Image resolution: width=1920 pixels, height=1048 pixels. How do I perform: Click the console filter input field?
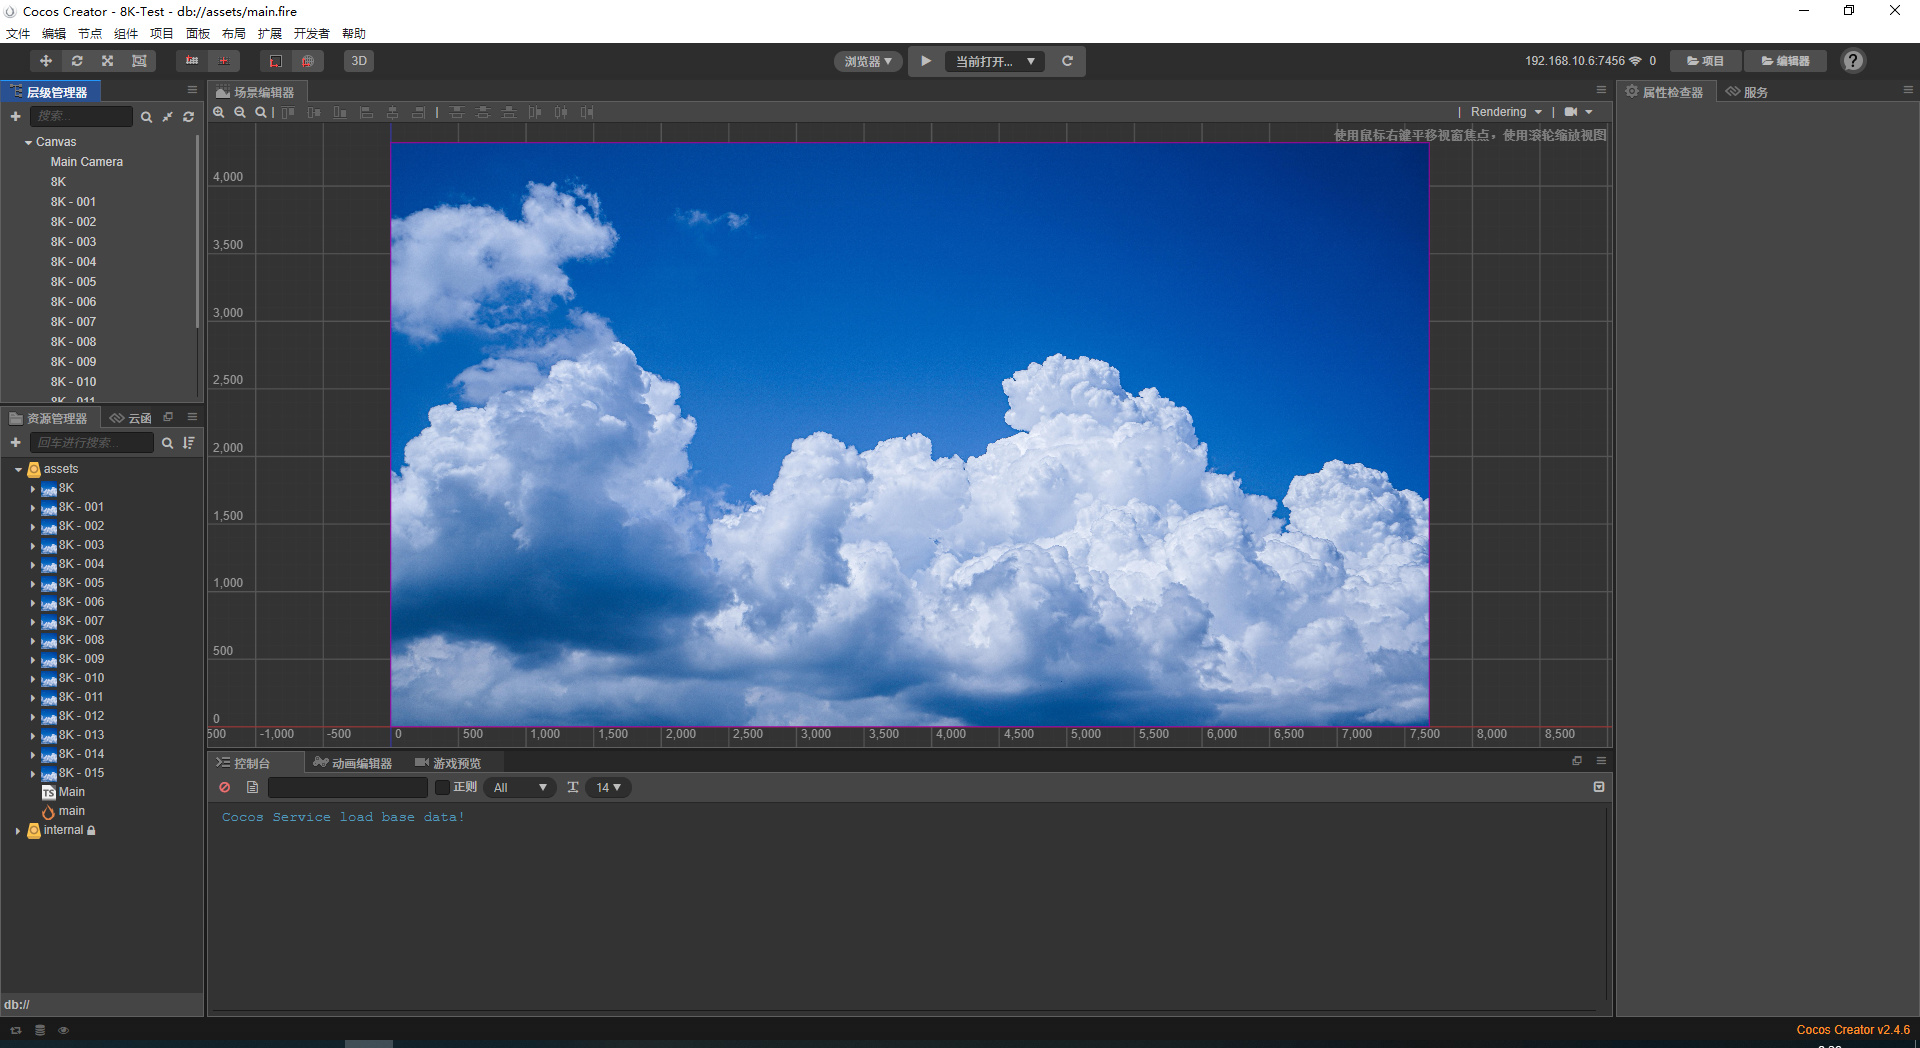[x=348, y=788]
